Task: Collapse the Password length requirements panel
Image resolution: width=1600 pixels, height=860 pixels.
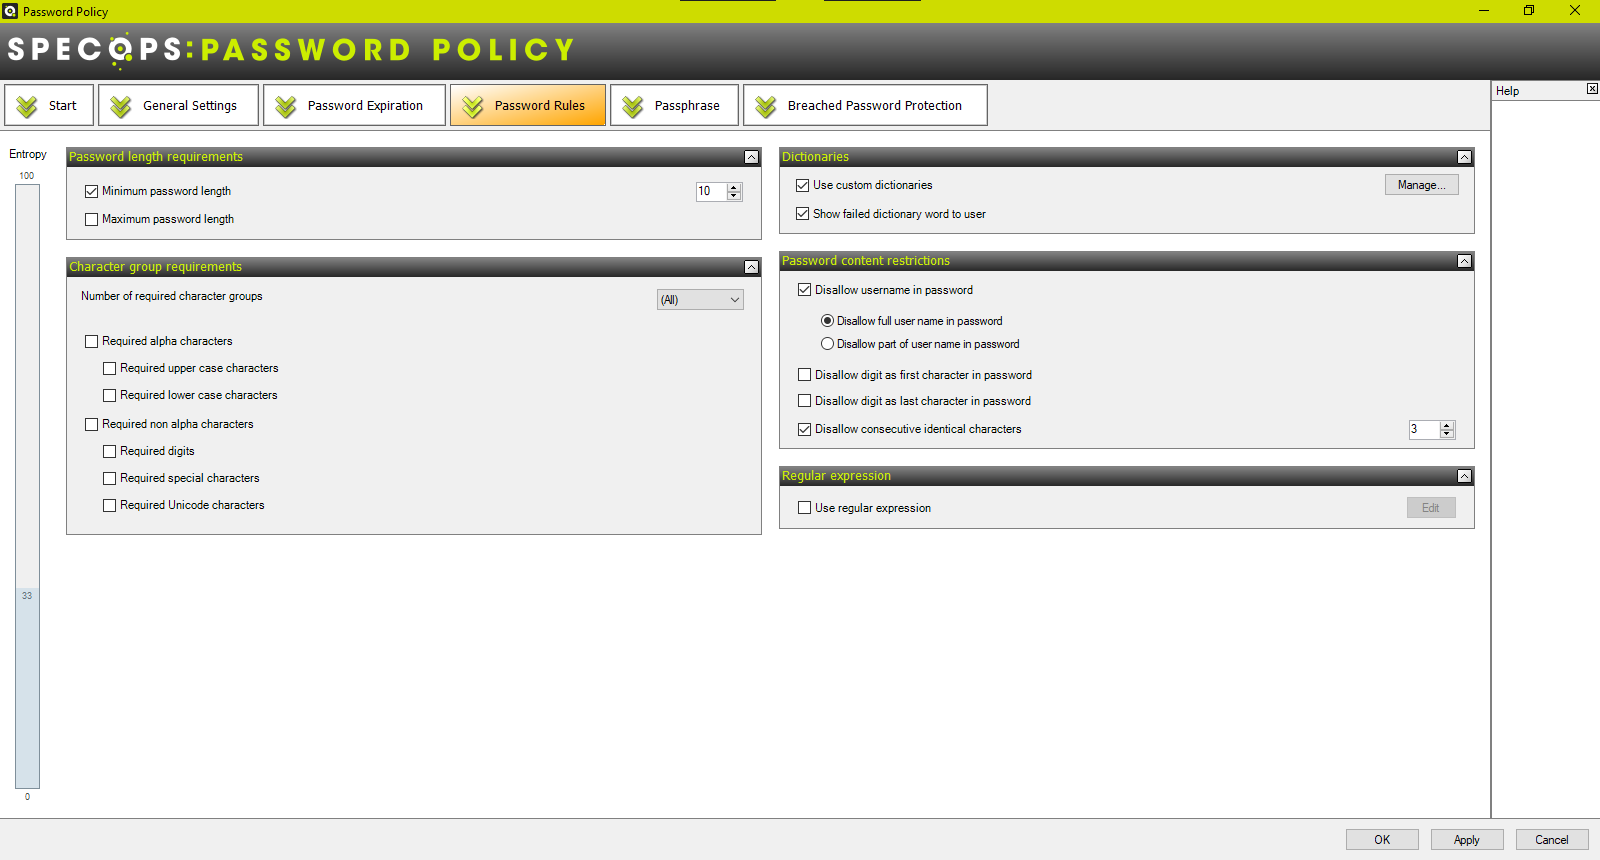Action: tap(751, 157)
